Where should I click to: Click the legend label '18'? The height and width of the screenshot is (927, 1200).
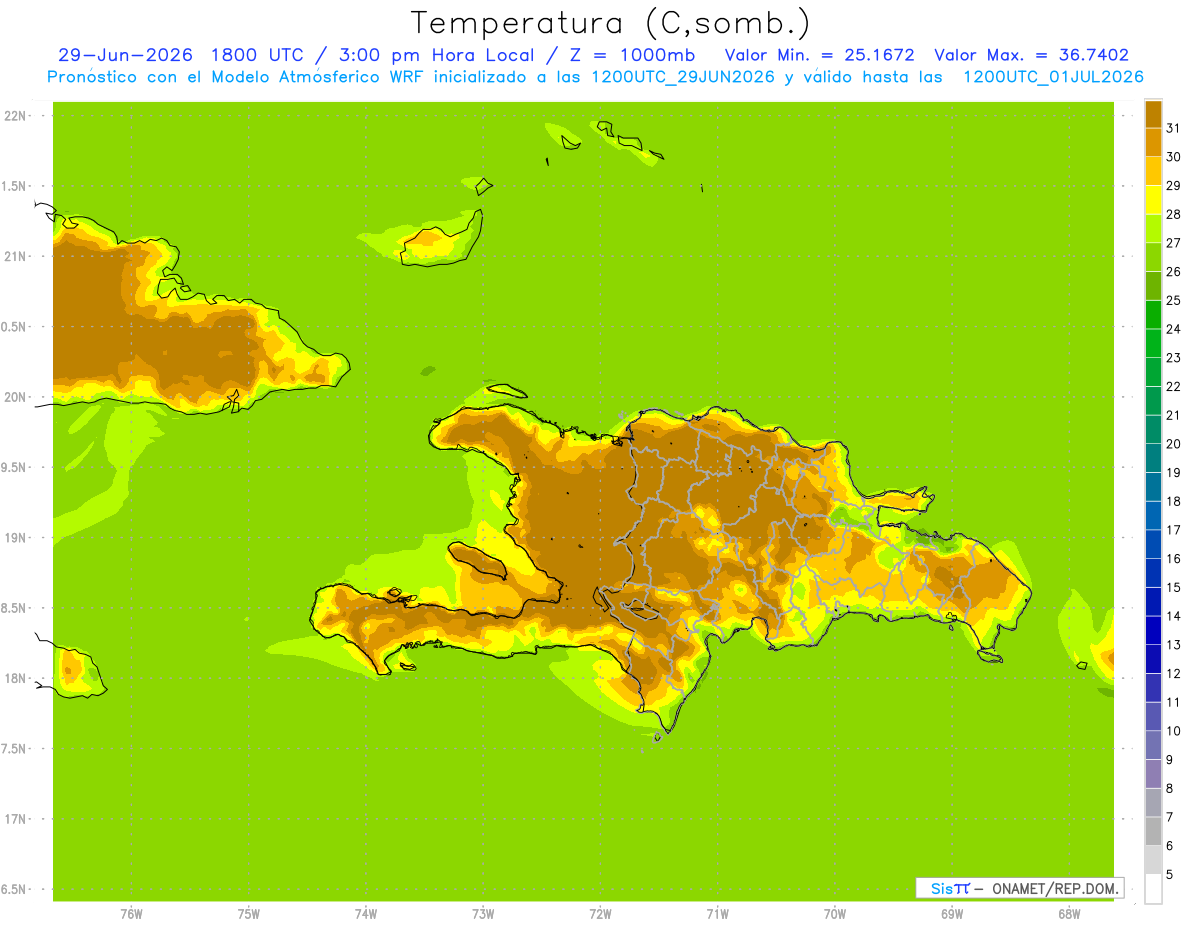coord(1173,501)
